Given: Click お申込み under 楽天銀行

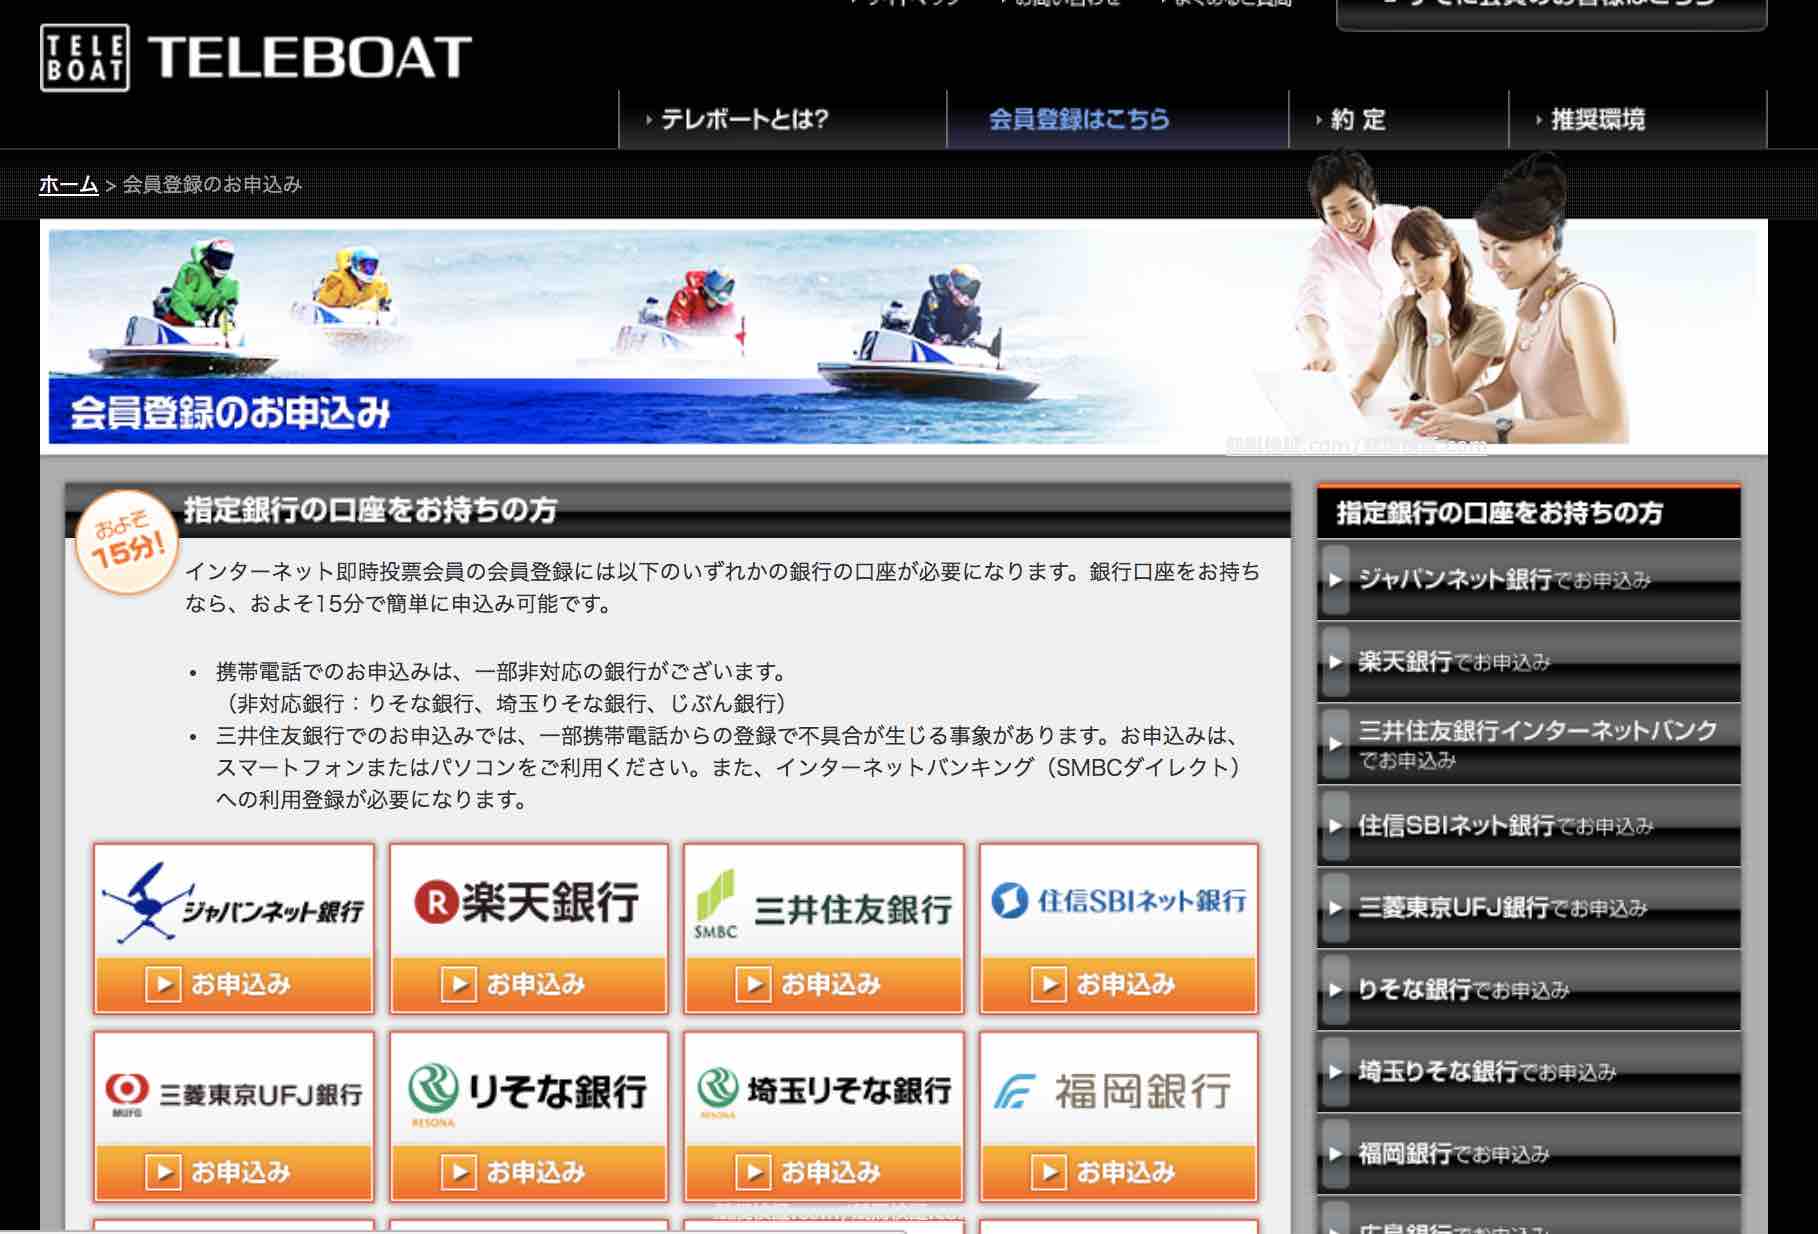Looking at the screenshot, I should tap(527, 982).
